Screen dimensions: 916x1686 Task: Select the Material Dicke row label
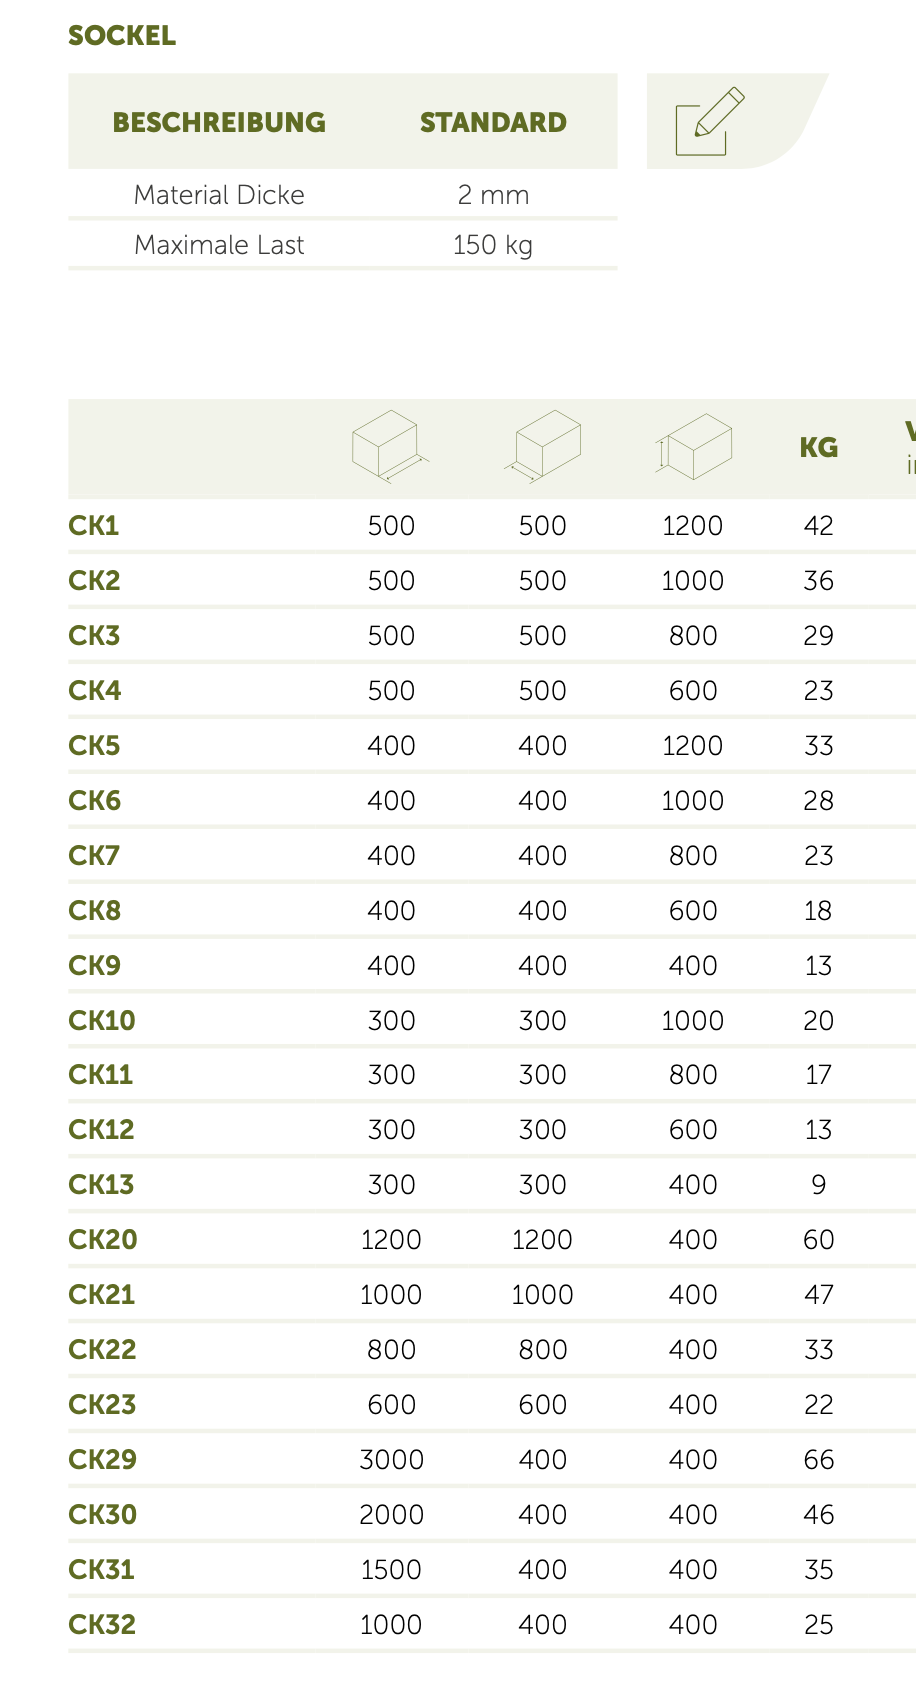pyautogui.click(x=219, y=195)
